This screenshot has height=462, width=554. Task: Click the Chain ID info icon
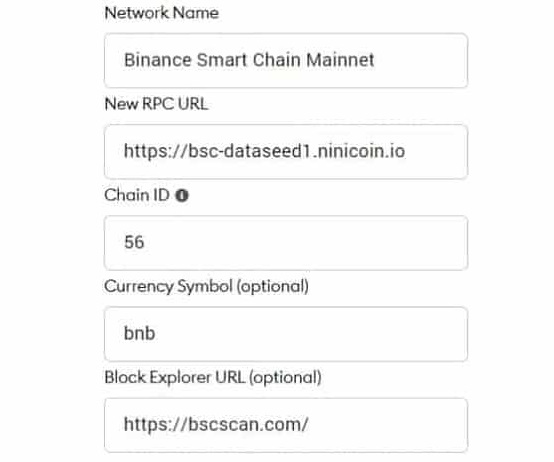[x=182, y=195]
